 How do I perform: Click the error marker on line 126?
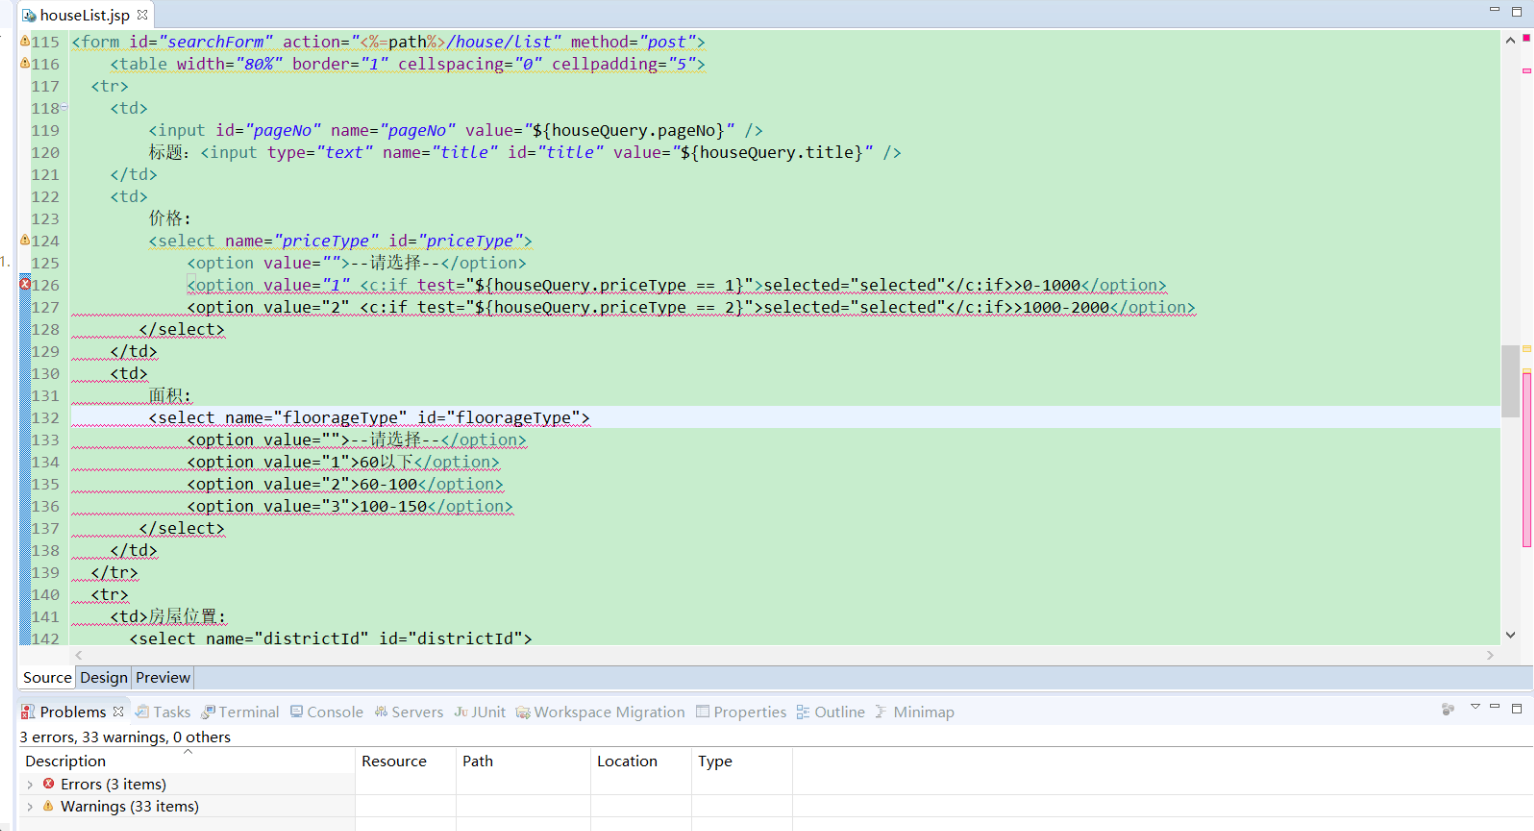[x=25, y=284]
